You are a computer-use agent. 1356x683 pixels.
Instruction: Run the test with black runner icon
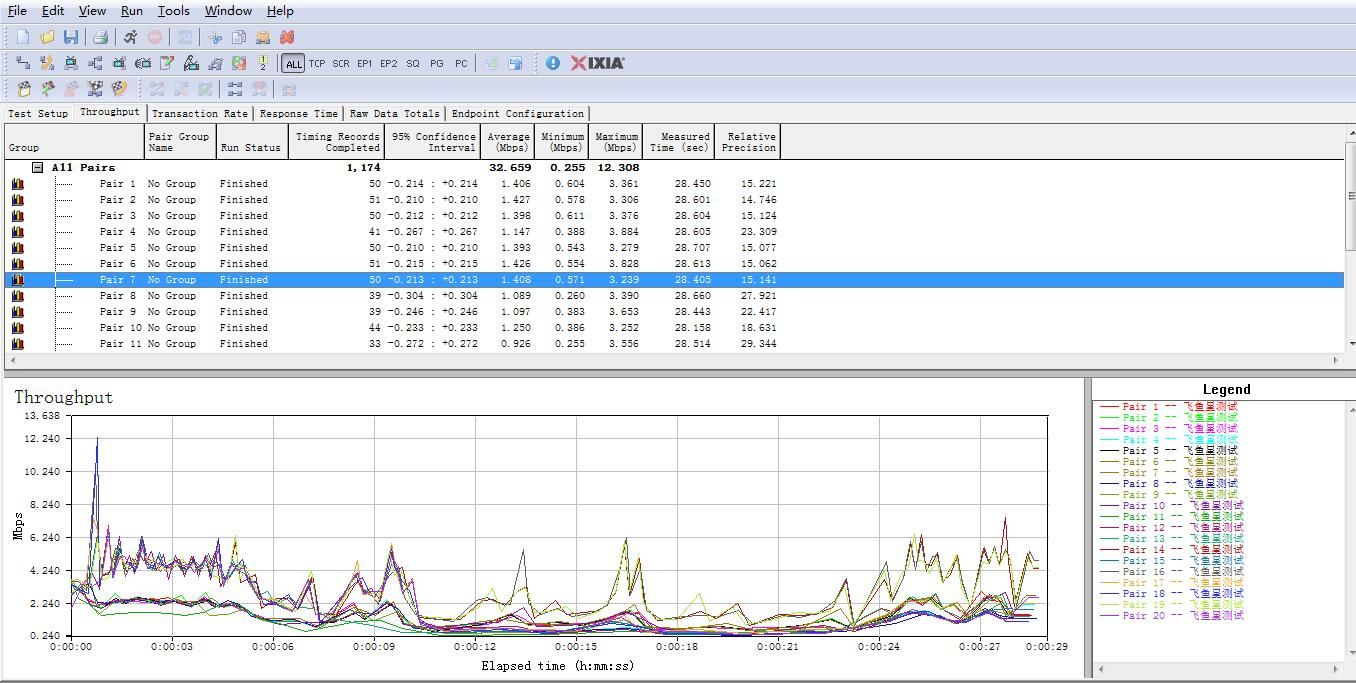(x=130, y=37)
